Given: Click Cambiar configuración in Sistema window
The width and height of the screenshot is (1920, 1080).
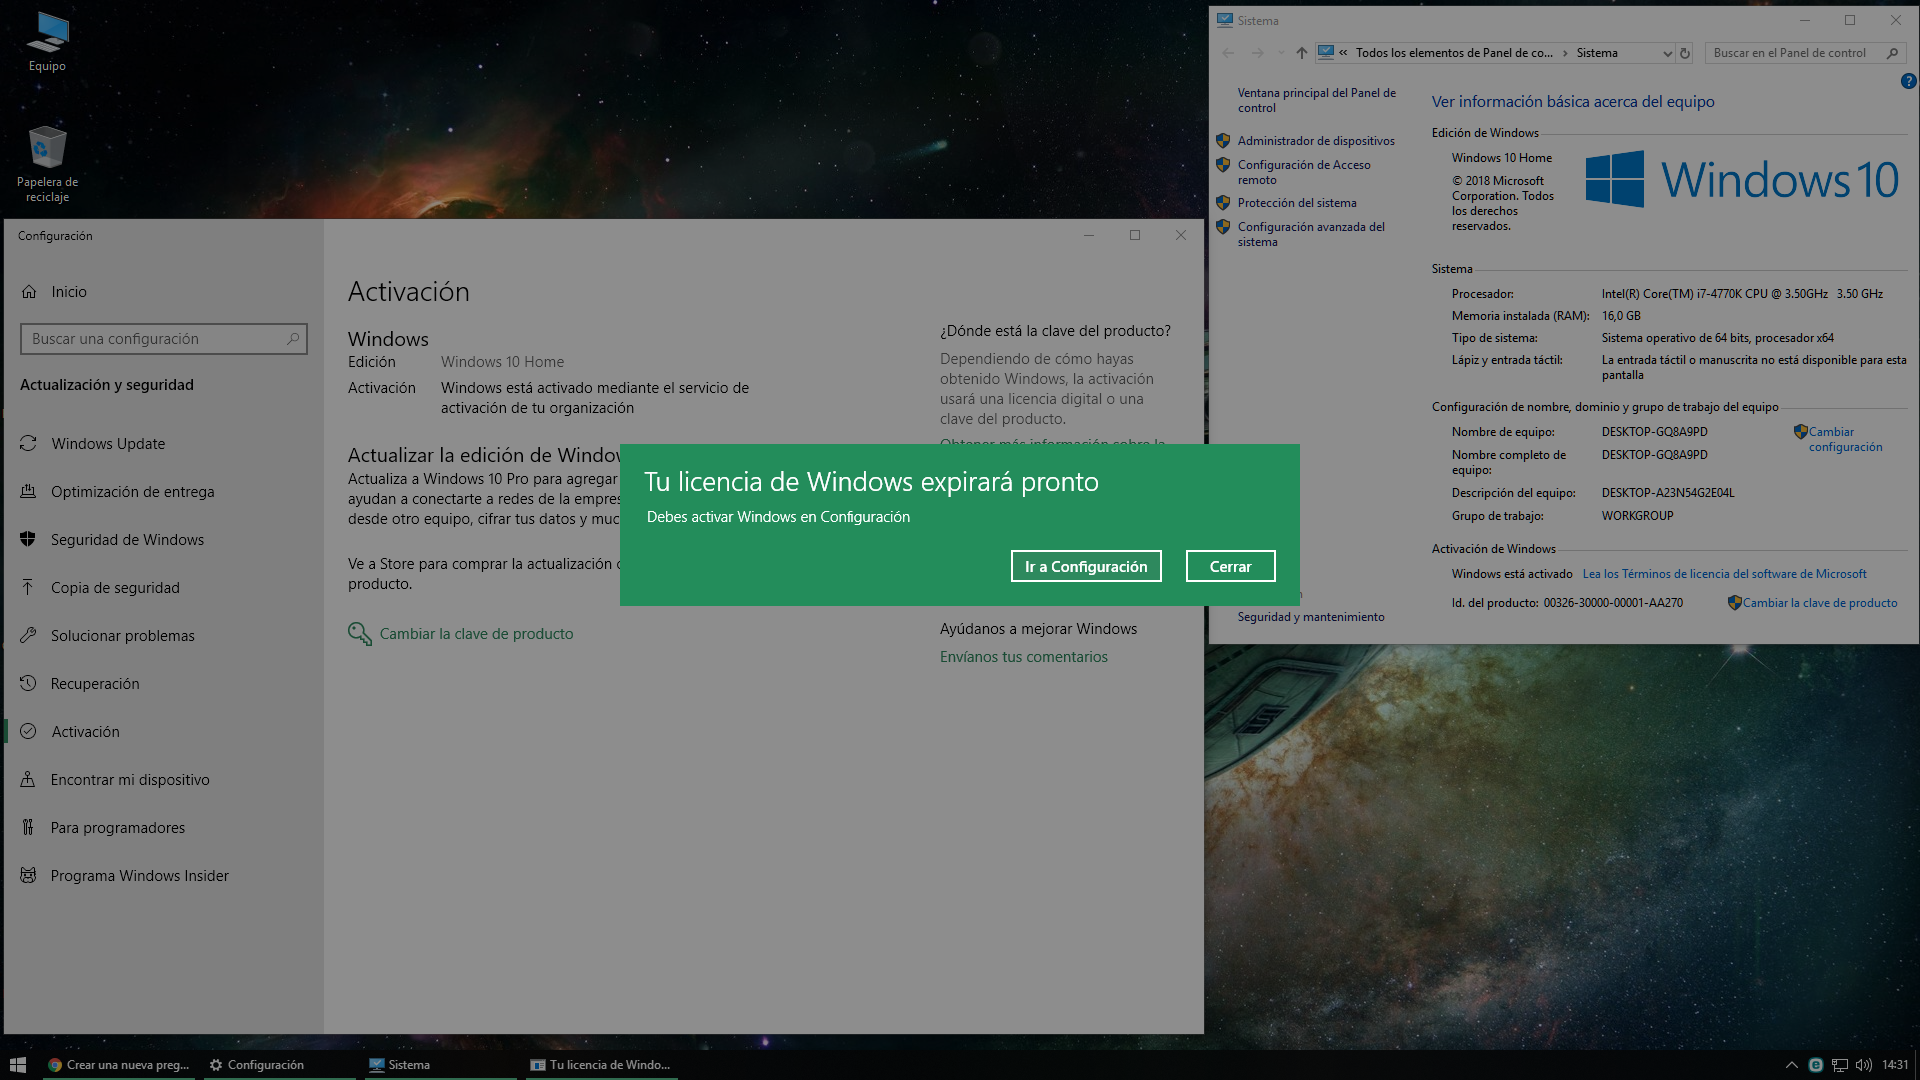Looking at the screenshot, I should coord(1845,439).
